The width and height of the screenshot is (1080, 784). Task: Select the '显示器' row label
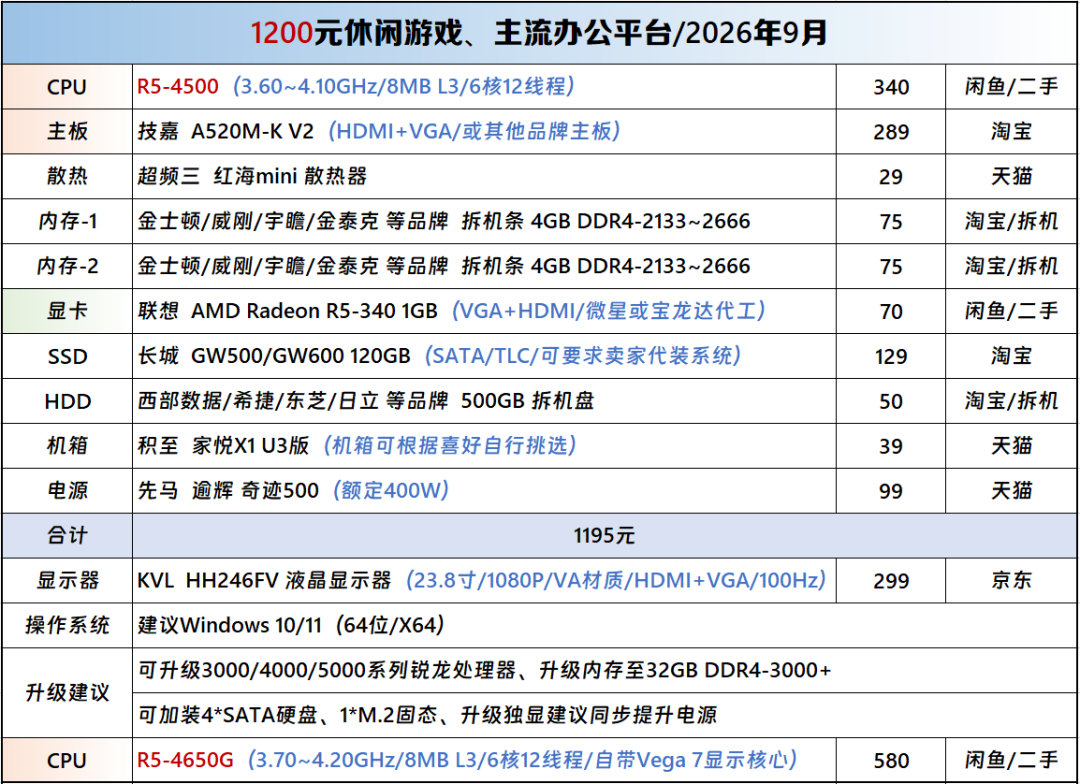pyautogui.click(x=68, y=580)
